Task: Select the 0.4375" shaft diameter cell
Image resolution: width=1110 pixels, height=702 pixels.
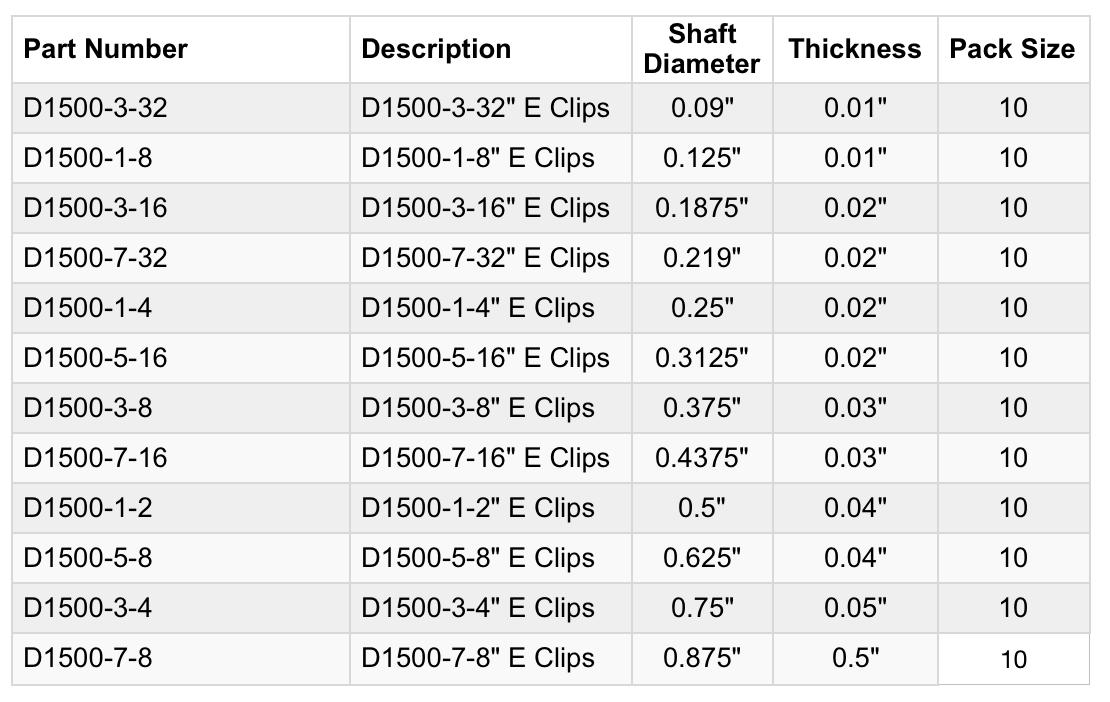Action: point(702,458)
